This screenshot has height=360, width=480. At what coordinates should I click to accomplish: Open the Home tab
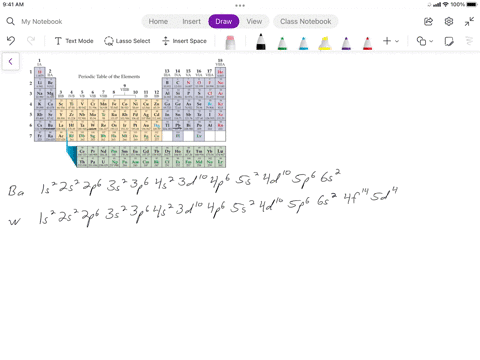point(158,21)
